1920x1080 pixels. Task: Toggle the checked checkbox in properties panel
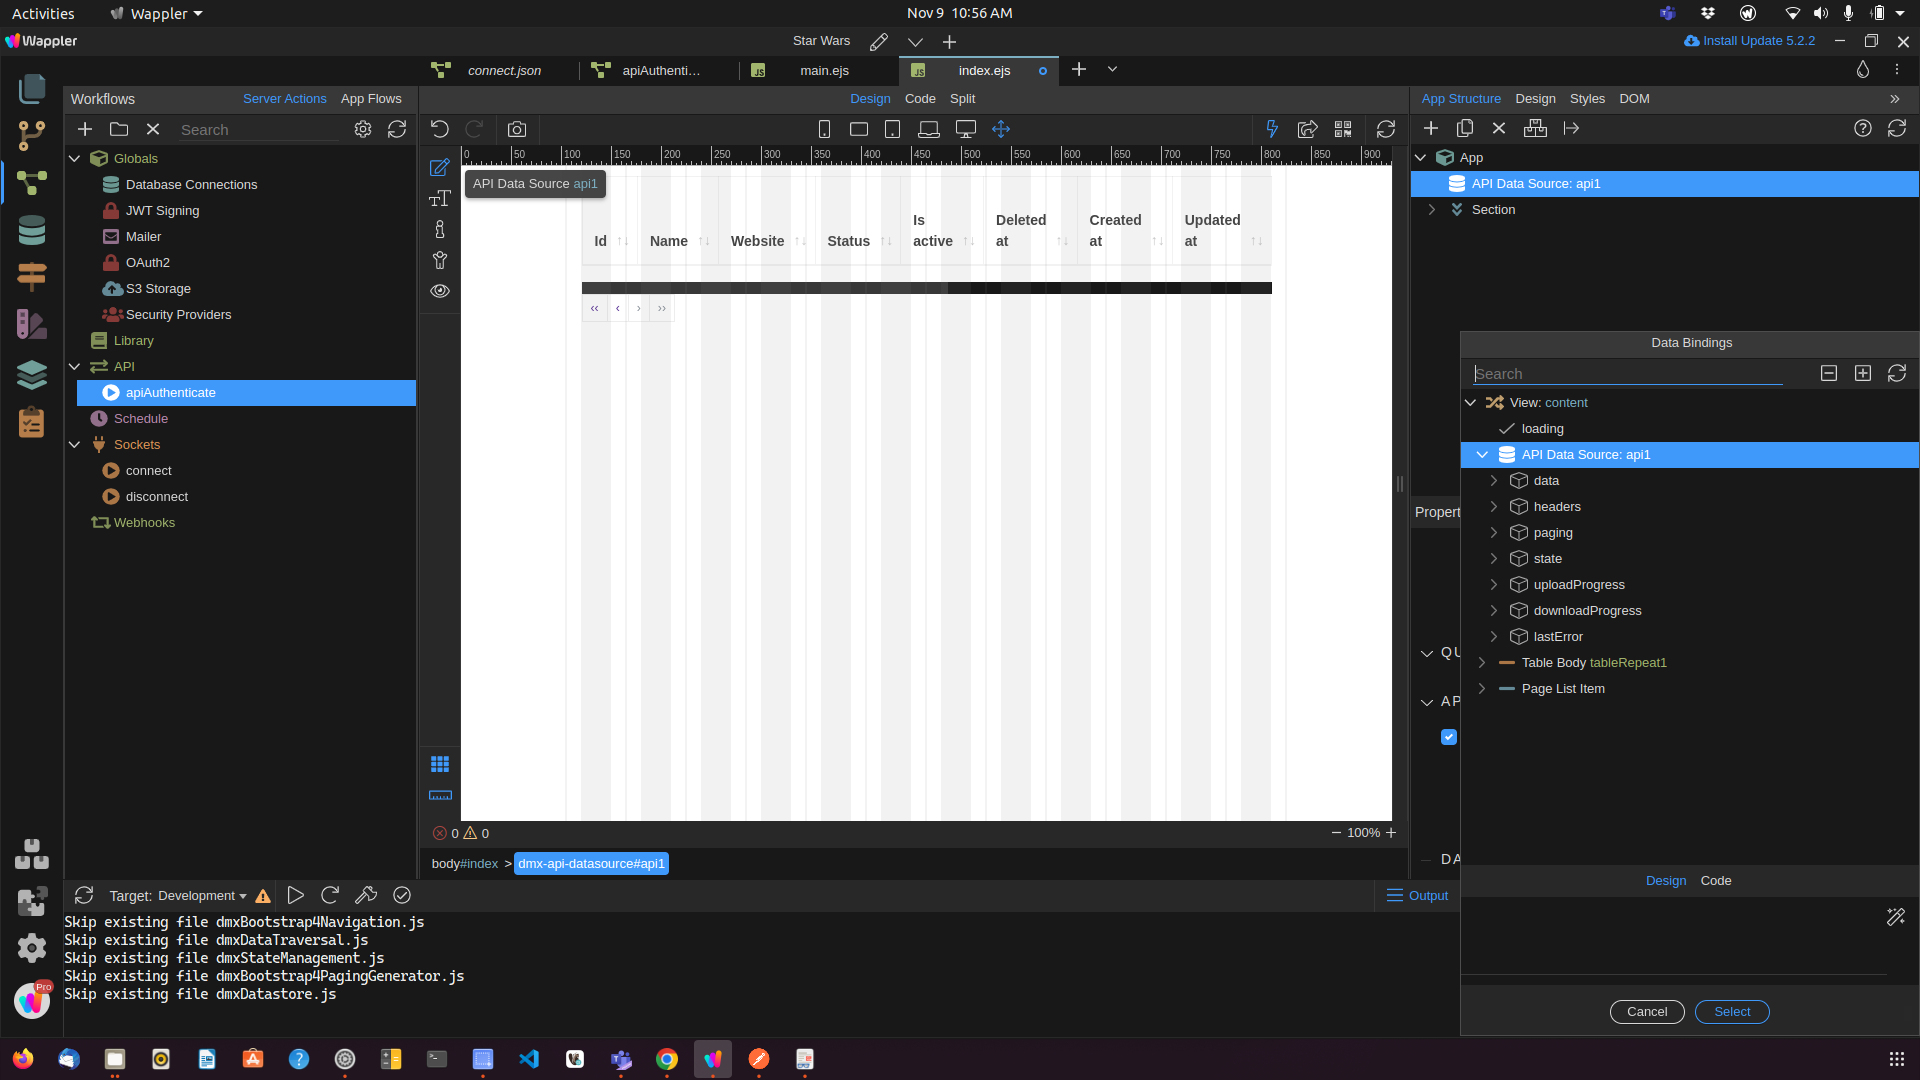pos(1449,737)
